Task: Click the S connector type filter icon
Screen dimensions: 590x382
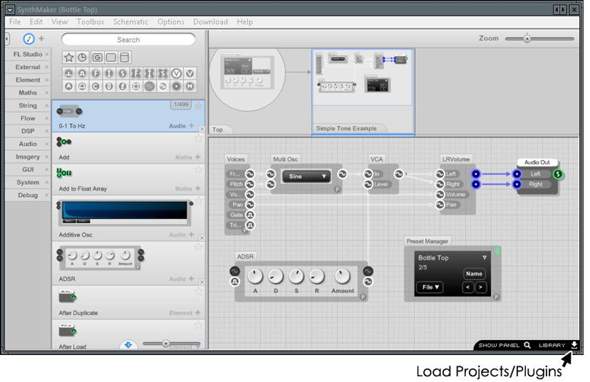Action: (x=123, y=73)
